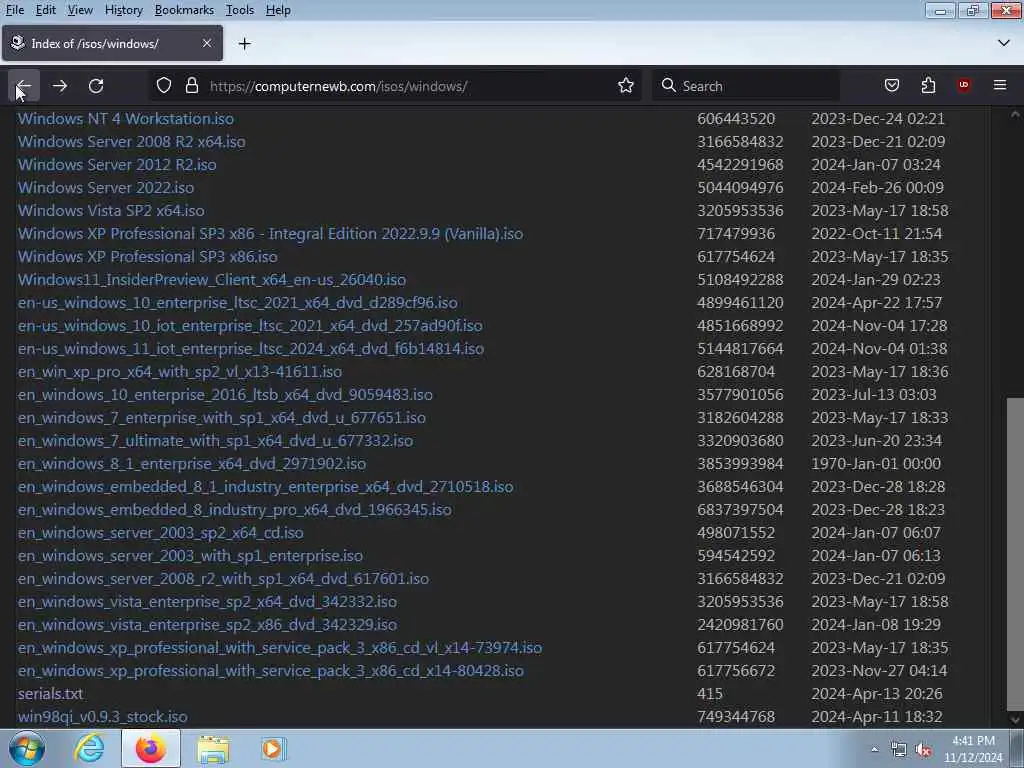Open Windows11_InsiderPreview_Client_x64 iso link
The width and height of the screenshot is (1024, 768).
(212, 280)
